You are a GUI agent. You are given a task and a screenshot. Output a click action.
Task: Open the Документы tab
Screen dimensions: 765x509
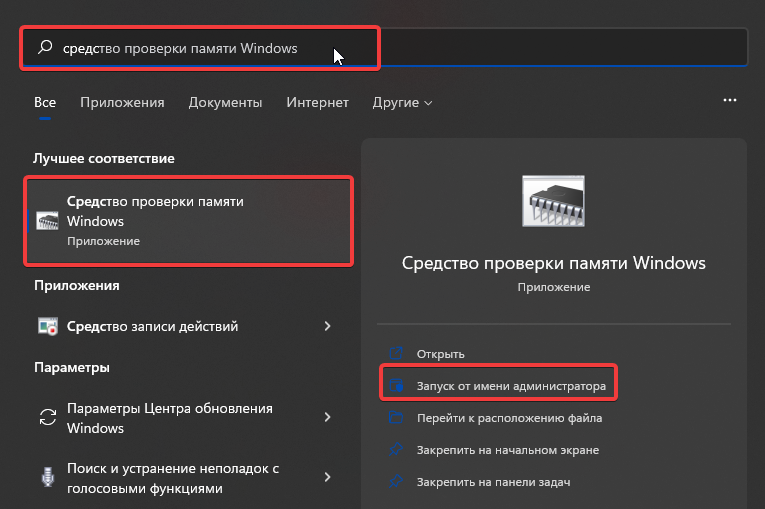point(225,102)
